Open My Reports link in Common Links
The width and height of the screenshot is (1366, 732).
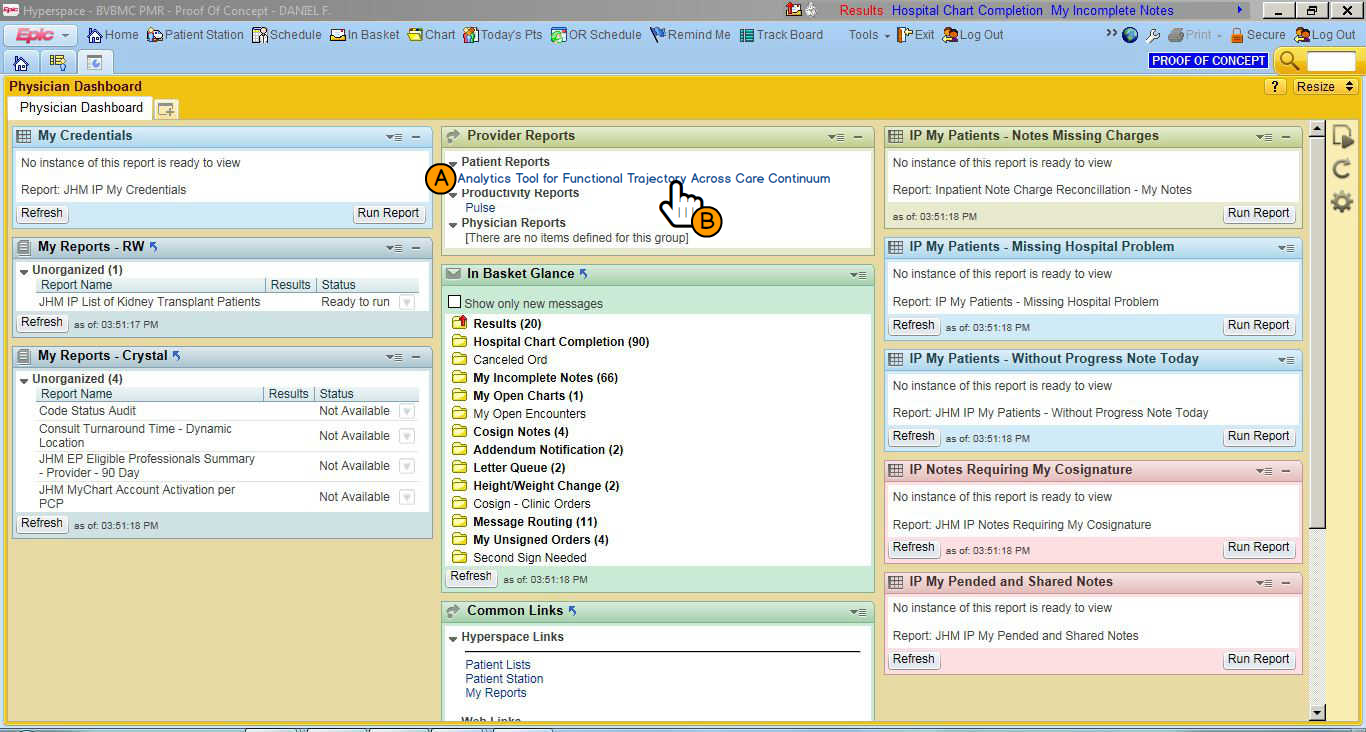tap(495, 693)
